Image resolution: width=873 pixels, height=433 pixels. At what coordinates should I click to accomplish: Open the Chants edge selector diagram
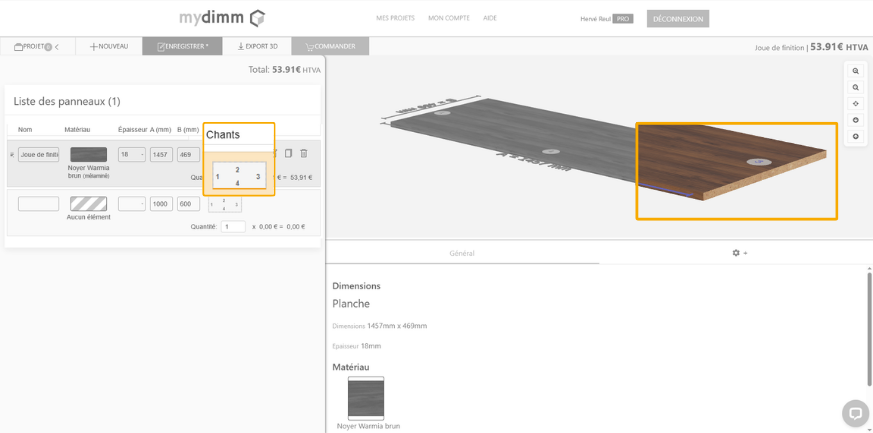(238, 177)
